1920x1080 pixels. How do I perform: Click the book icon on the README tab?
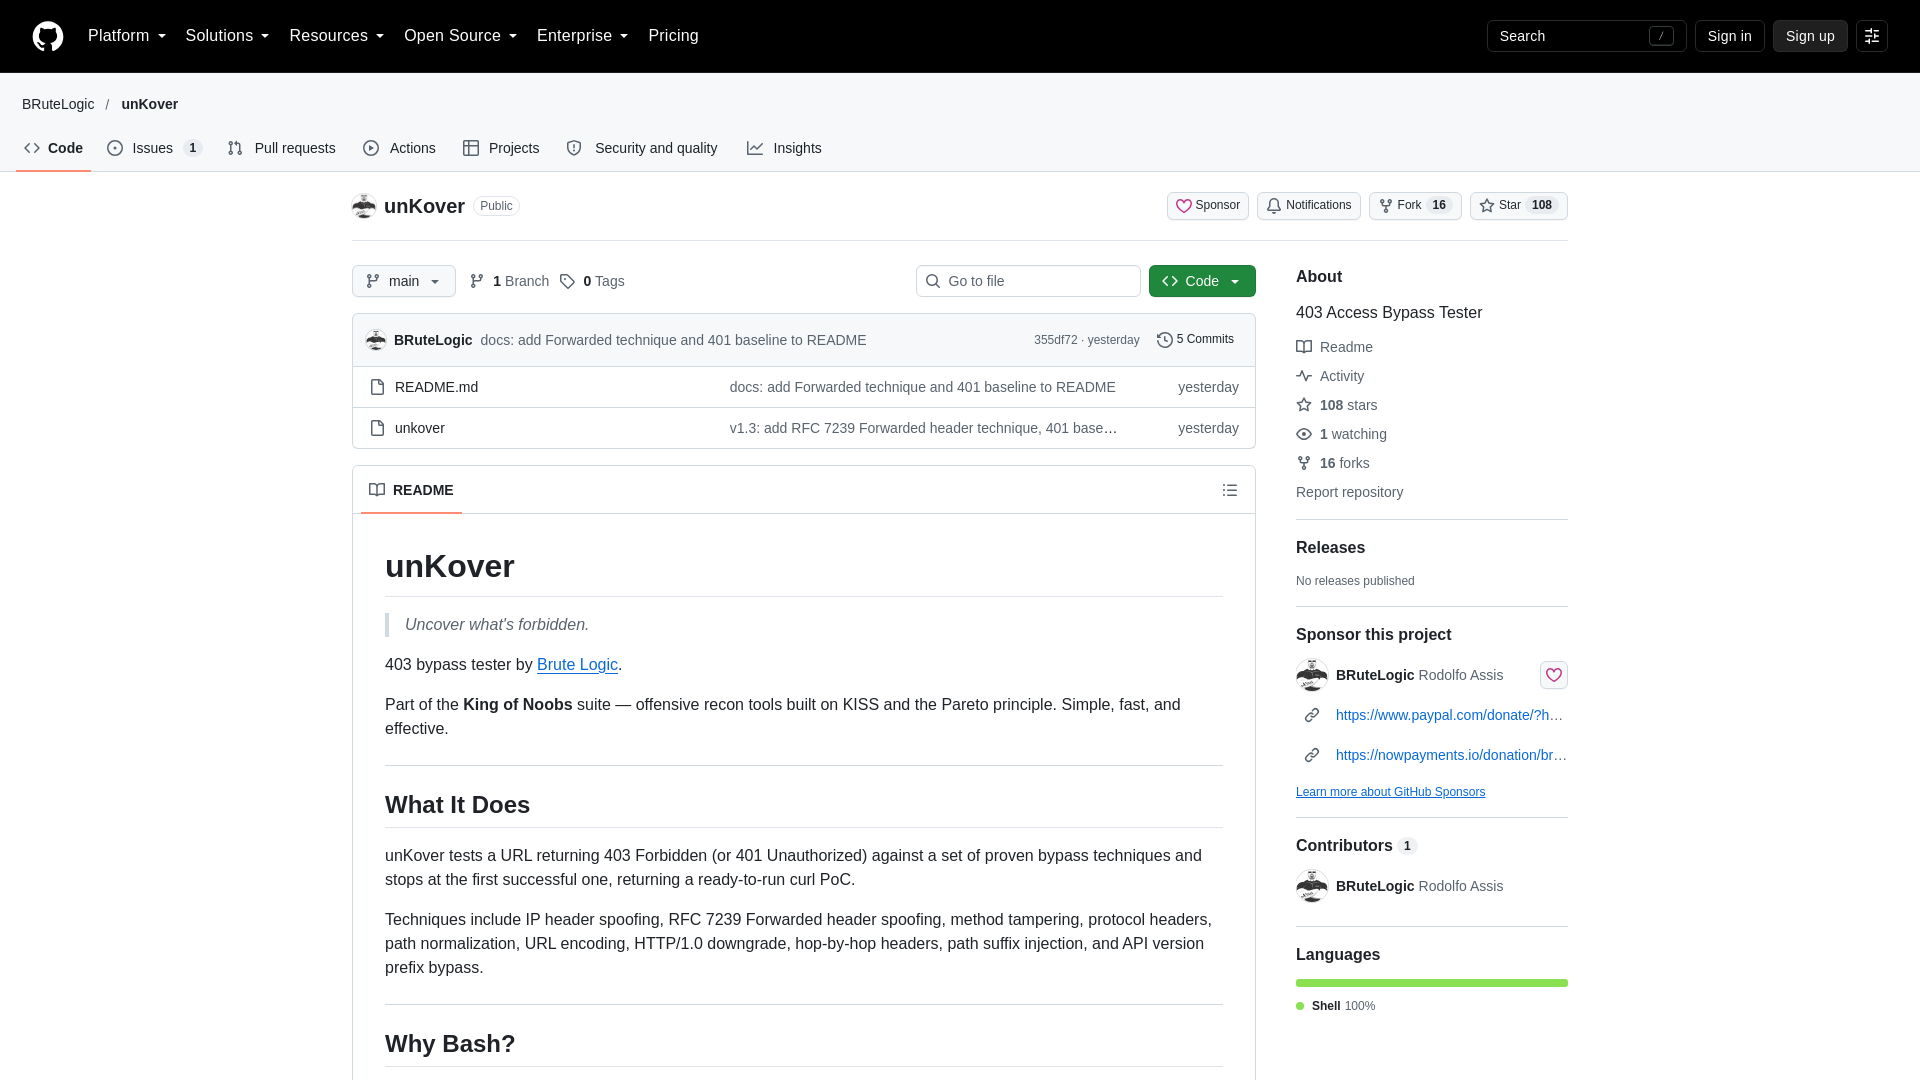(x=377, y=490)
